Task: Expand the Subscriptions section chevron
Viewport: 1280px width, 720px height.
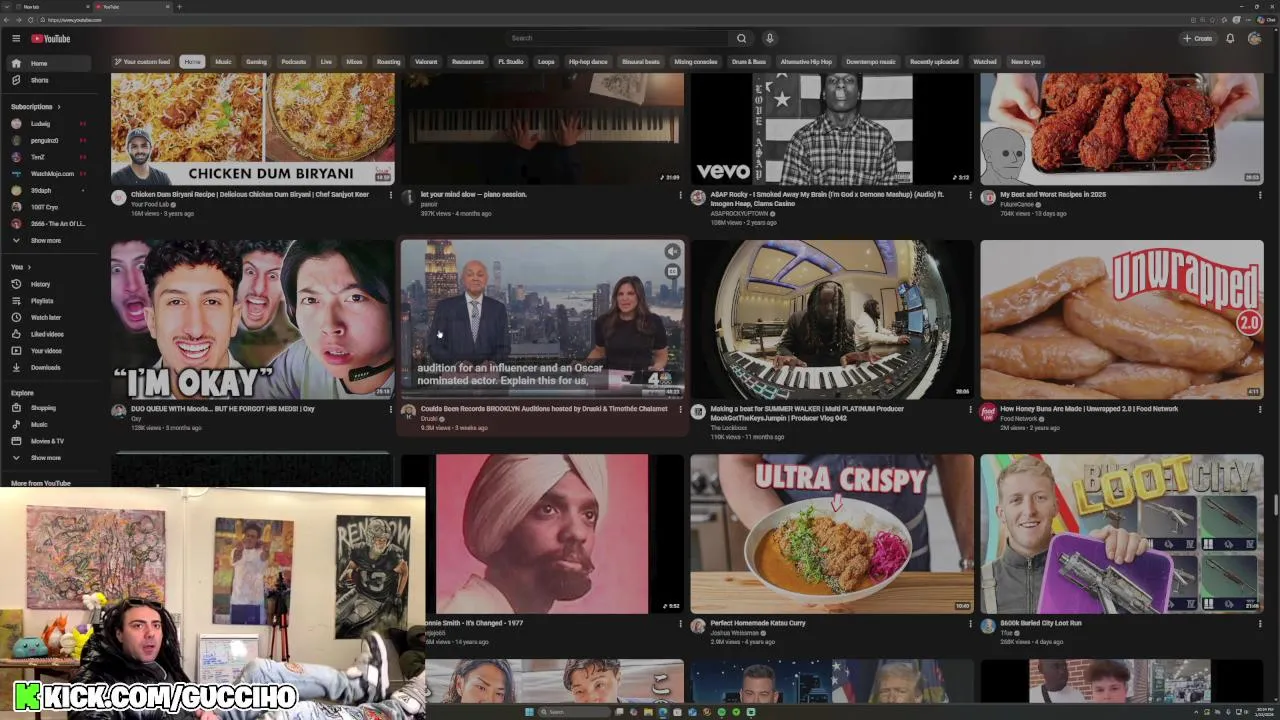Action: (x=59, y=106)
